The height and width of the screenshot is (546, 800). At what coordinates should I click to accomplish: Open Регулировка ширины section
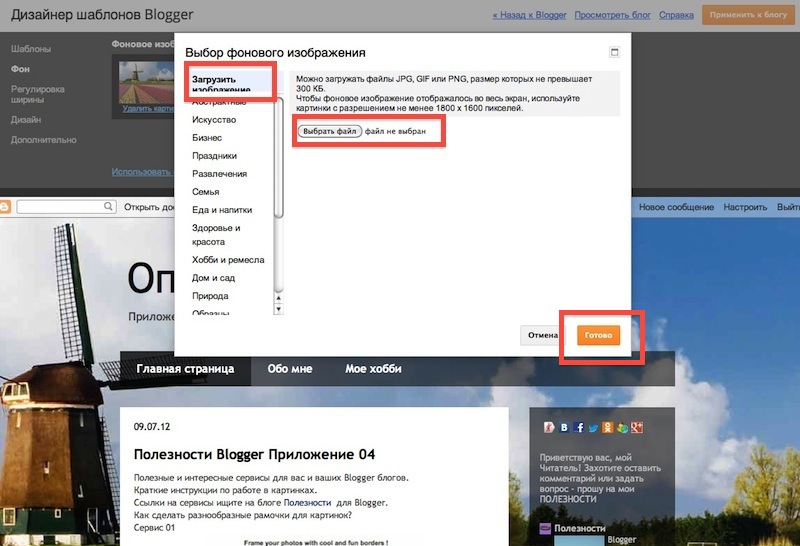pyautogui.click(x=38, y=94)
